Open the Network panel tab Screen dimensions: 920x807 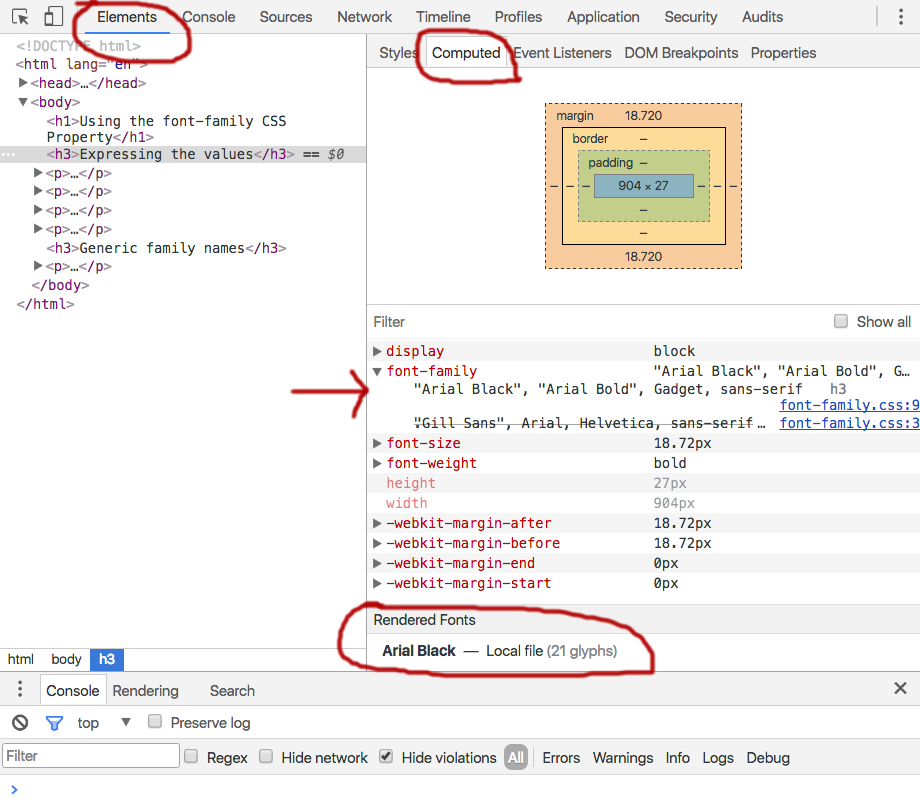click(x=364, y=17)
